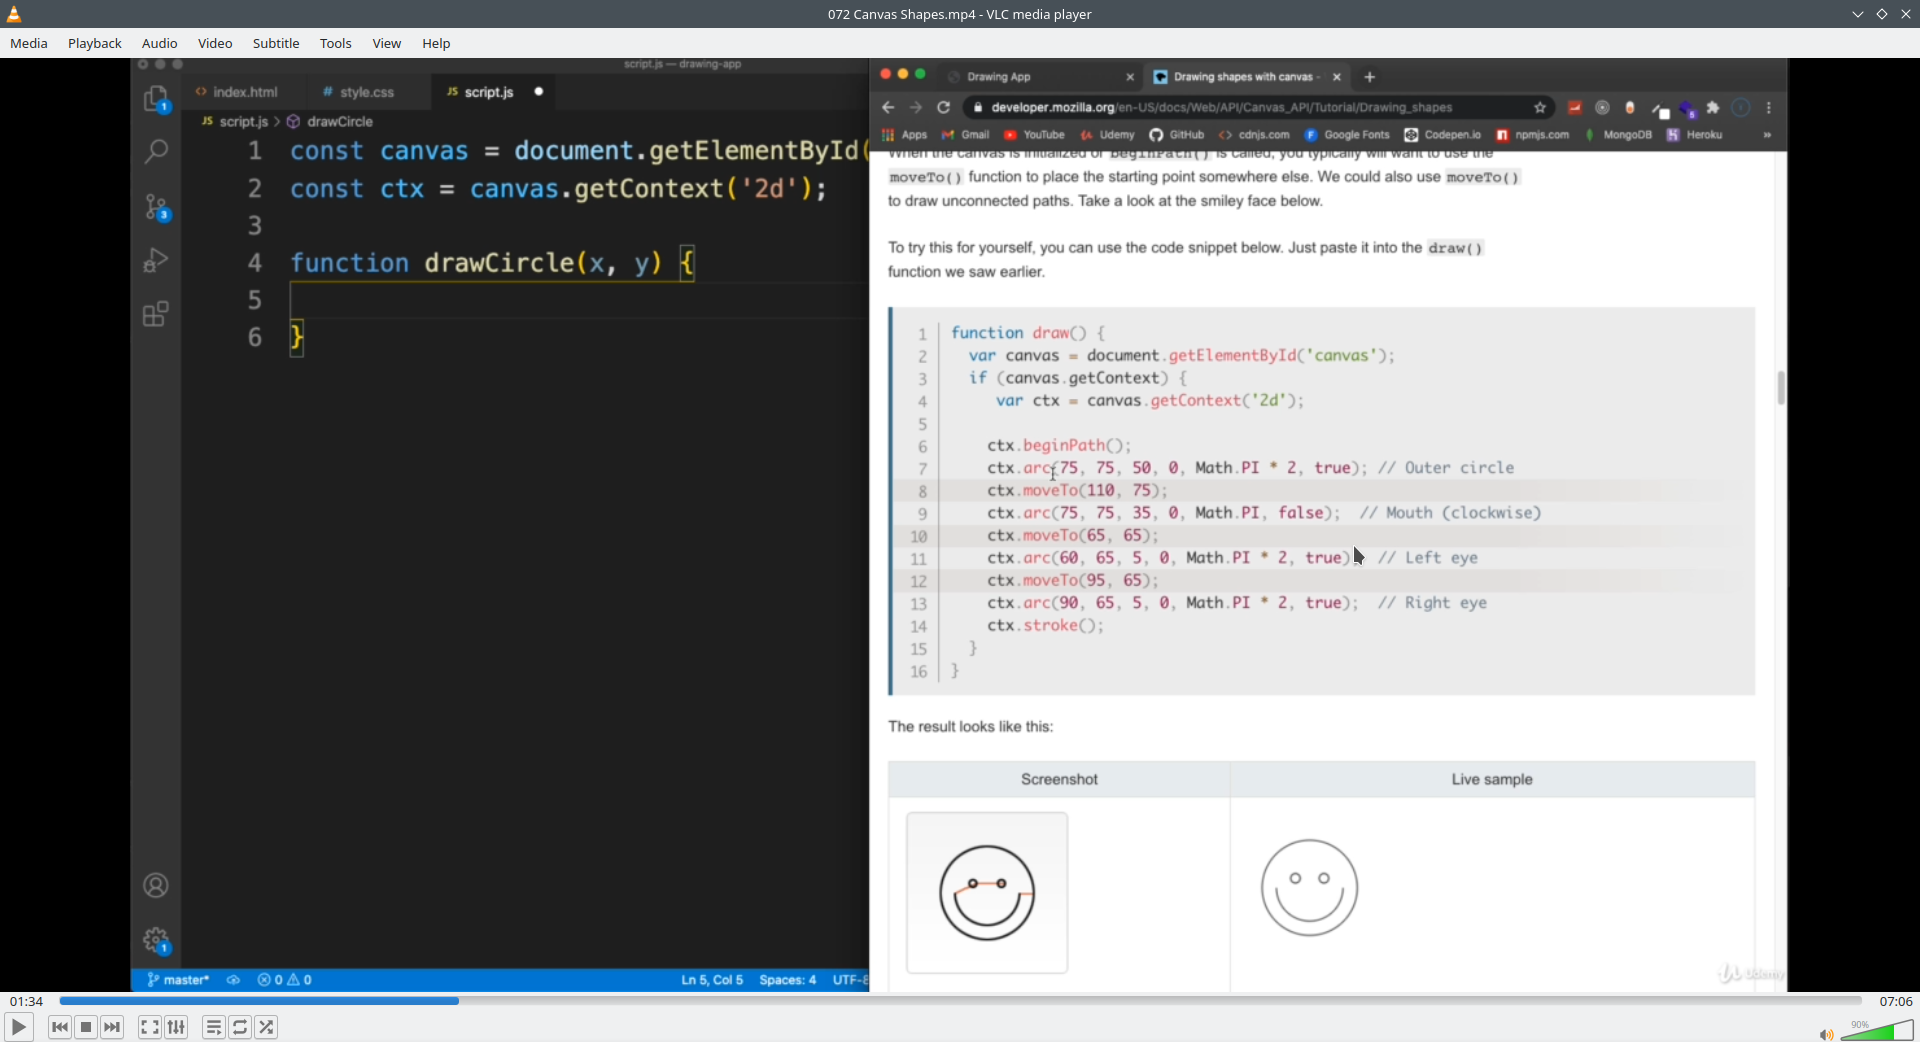Viewport: 1920px width, 1042px height.
Task: Open the YouTube bookmark
Action: [1034, 135]
